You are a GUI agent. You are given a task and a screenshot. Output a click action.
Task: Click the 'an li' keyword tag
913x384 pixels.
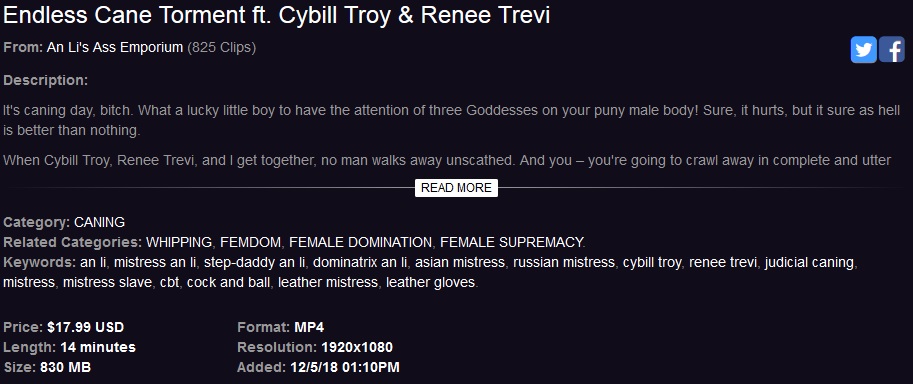93,263
